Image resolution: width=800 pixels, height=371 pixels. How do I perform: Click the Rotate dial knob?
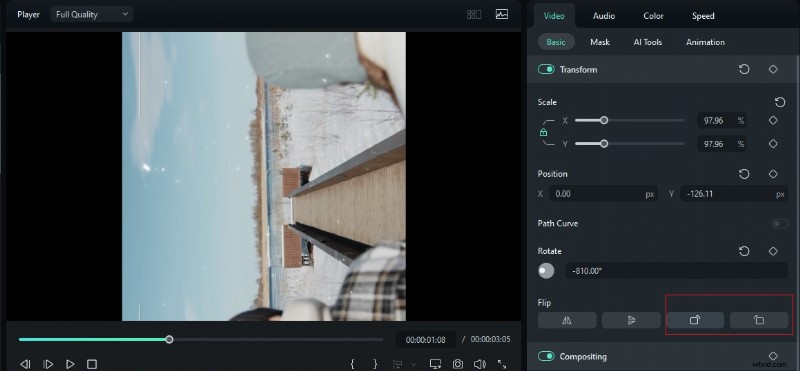tap(546, 271)
